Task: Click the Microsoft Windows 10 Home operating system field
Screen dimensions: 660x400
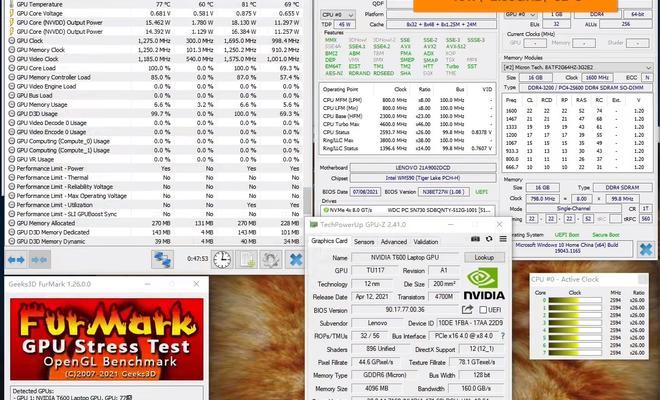Action: pyautogui.click(x=572, y=248)
